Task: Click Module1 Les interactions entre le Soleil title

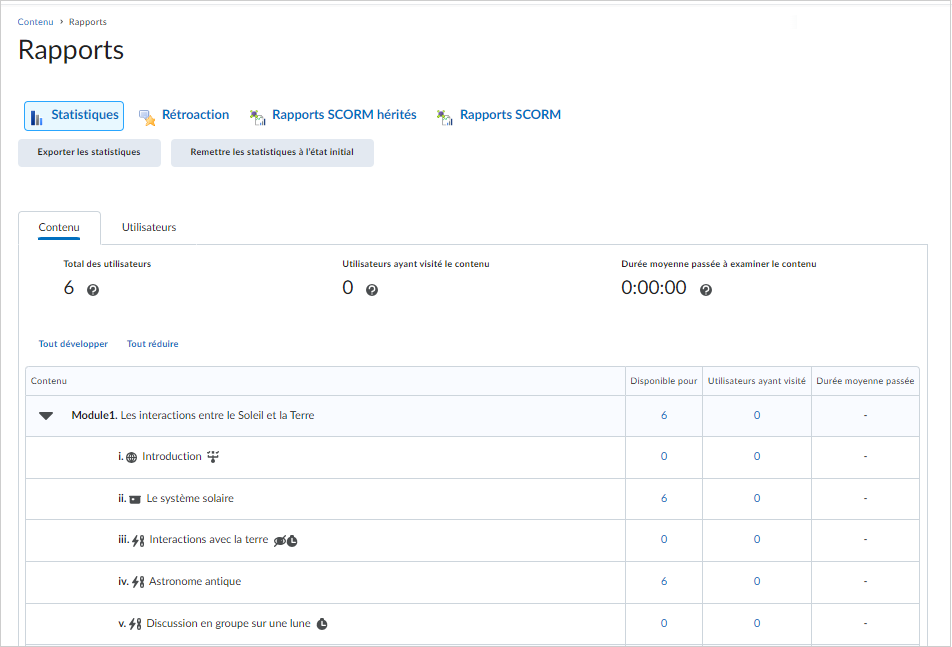Action: pos(193,416)
